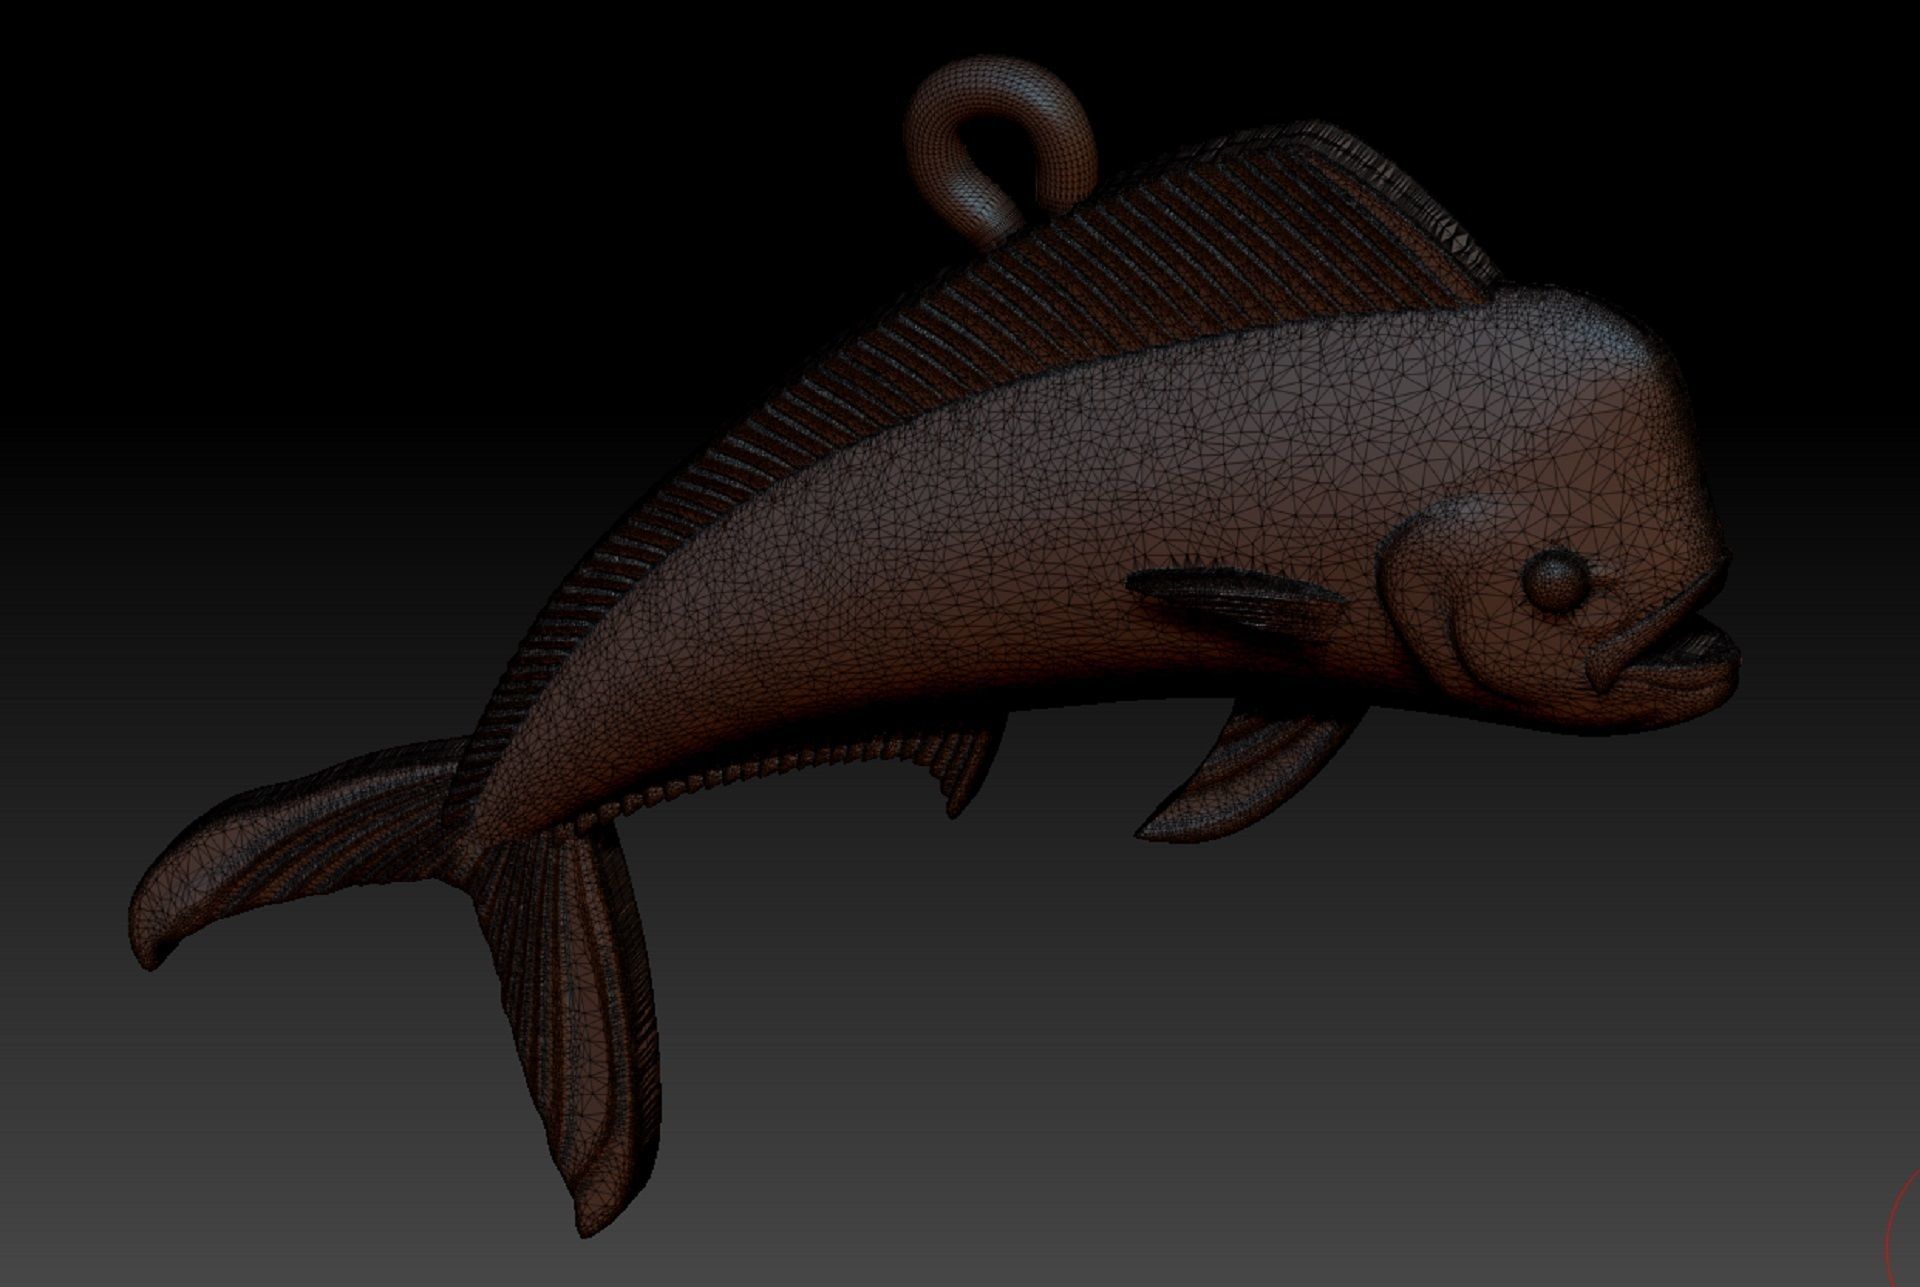
Task: Click the pectoral fin behind the gill
Action: 1238,601
